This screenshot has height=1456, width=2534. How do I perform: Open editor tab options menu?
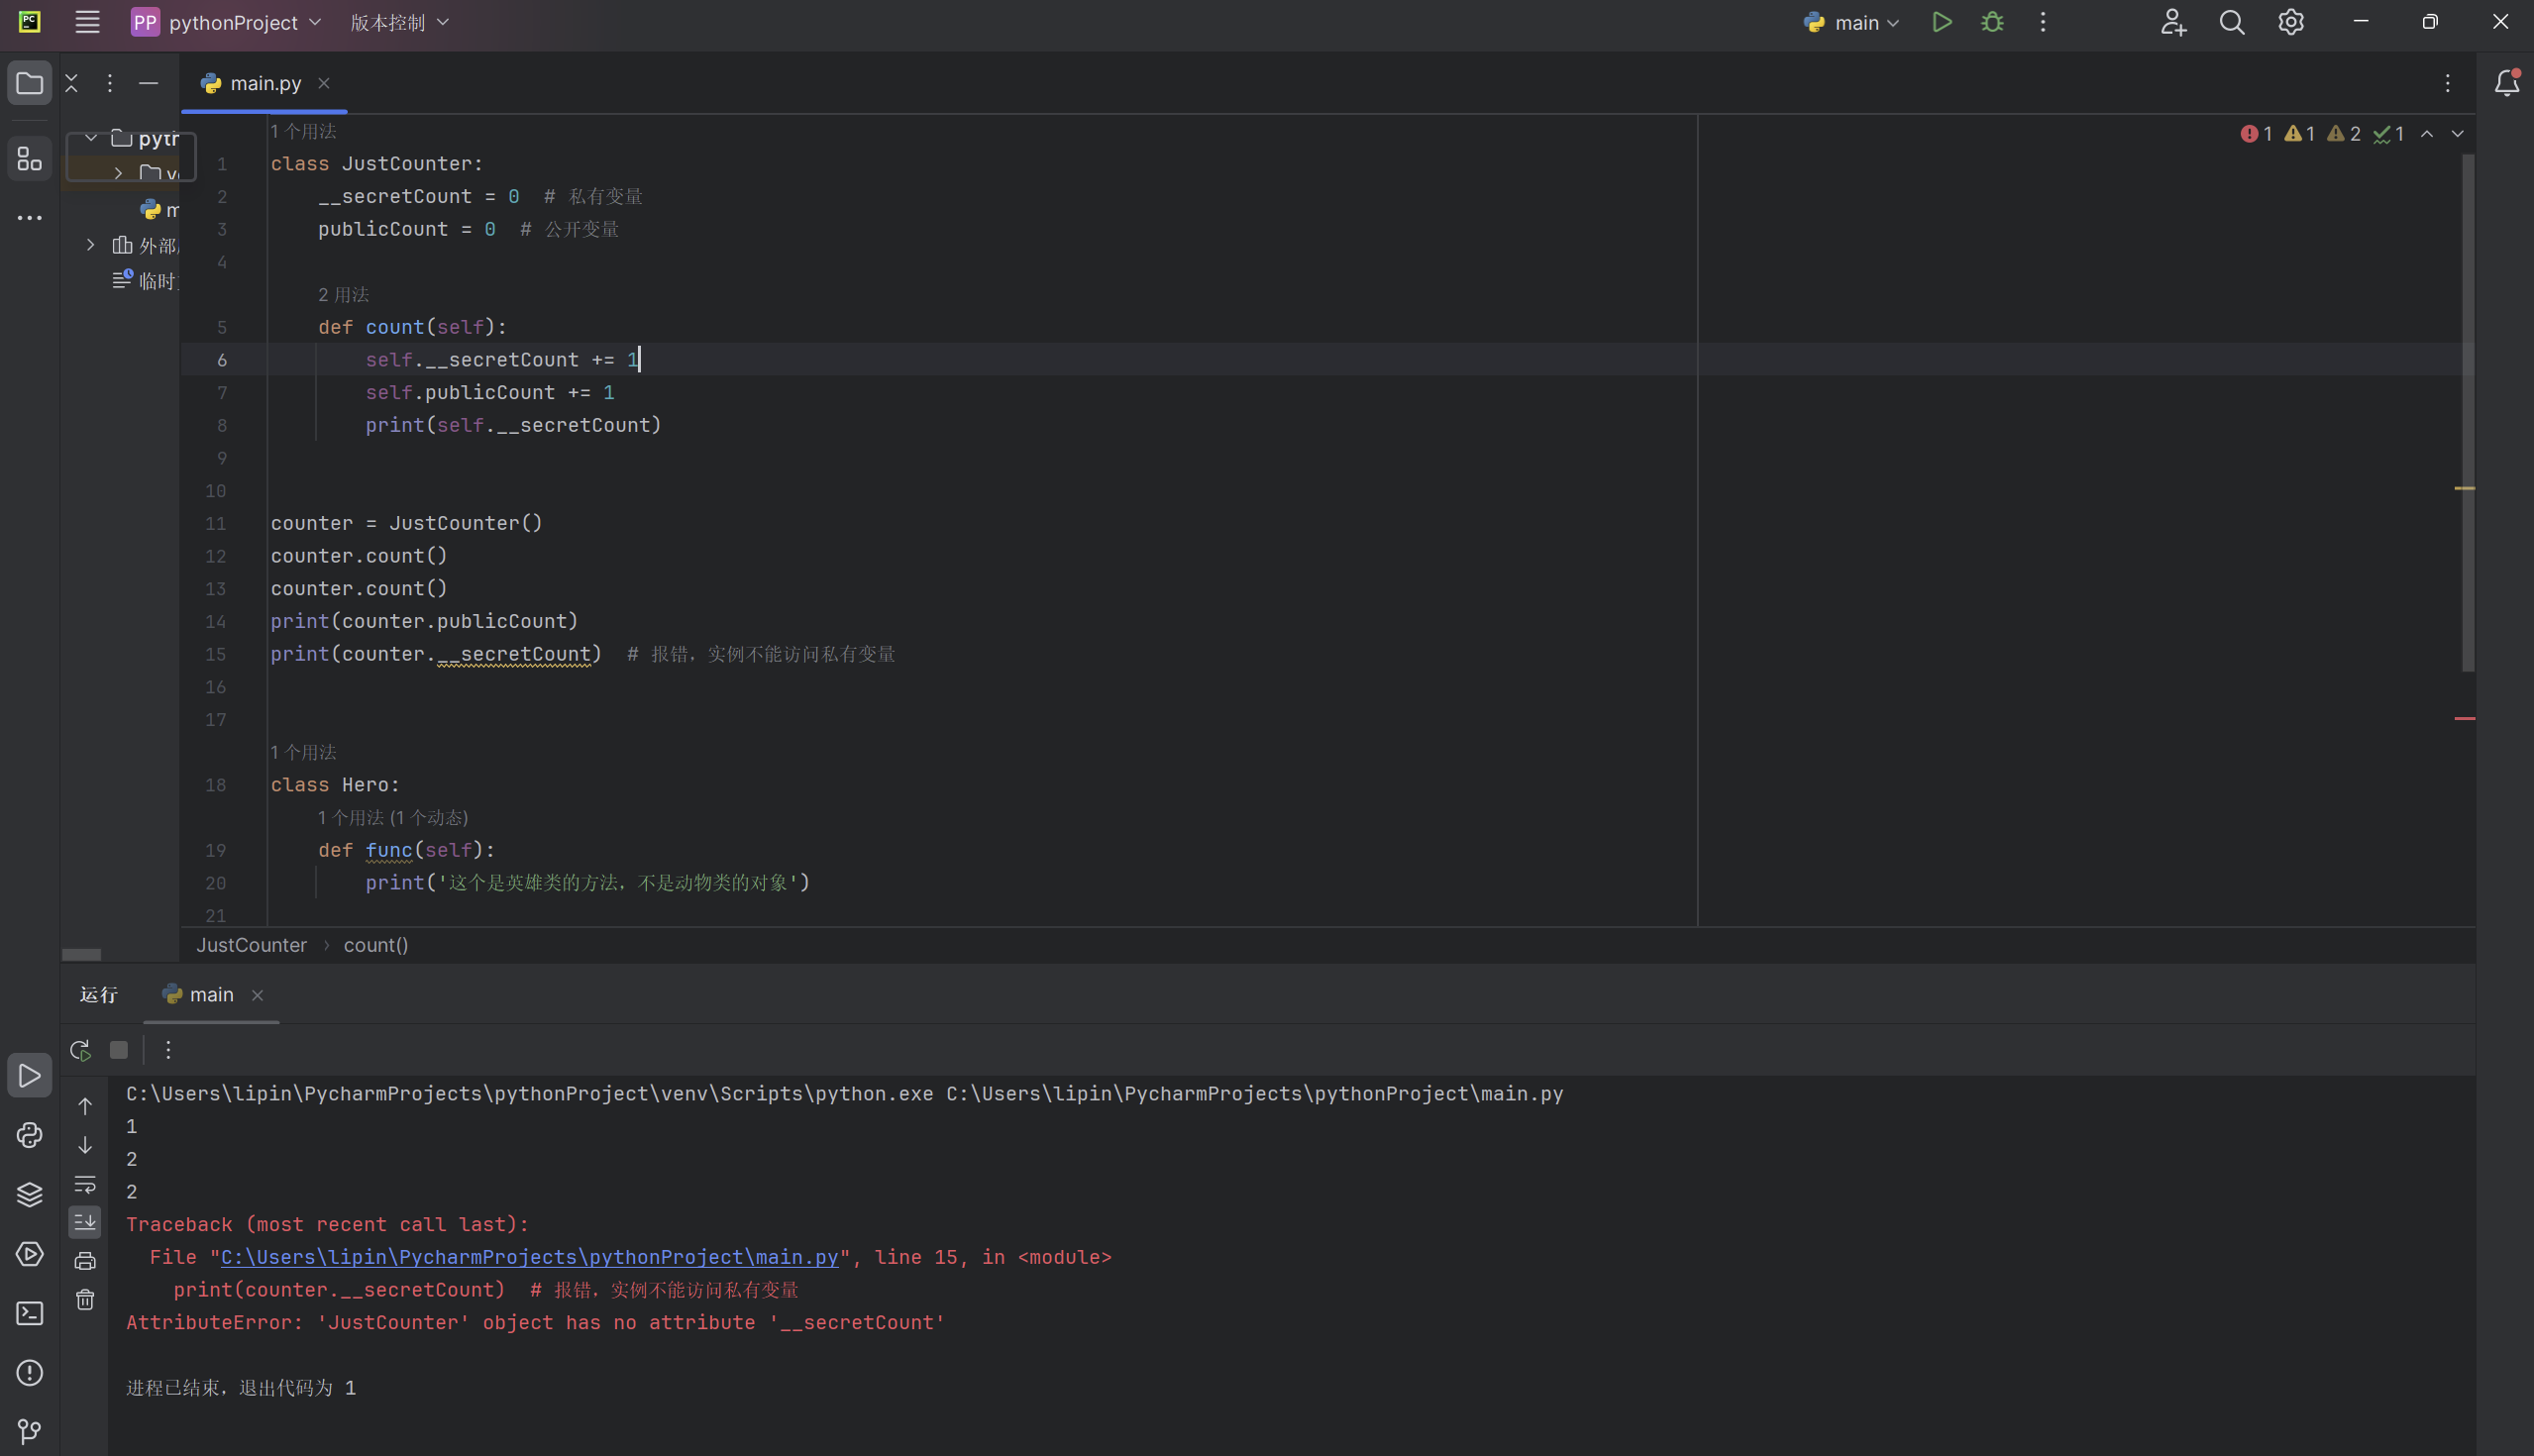point(2448,83)
